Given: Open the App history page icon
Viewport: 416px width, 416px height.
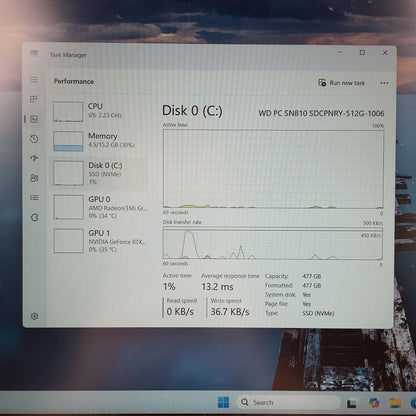Looking at the screenshot, I should click(x=34, y=139).
